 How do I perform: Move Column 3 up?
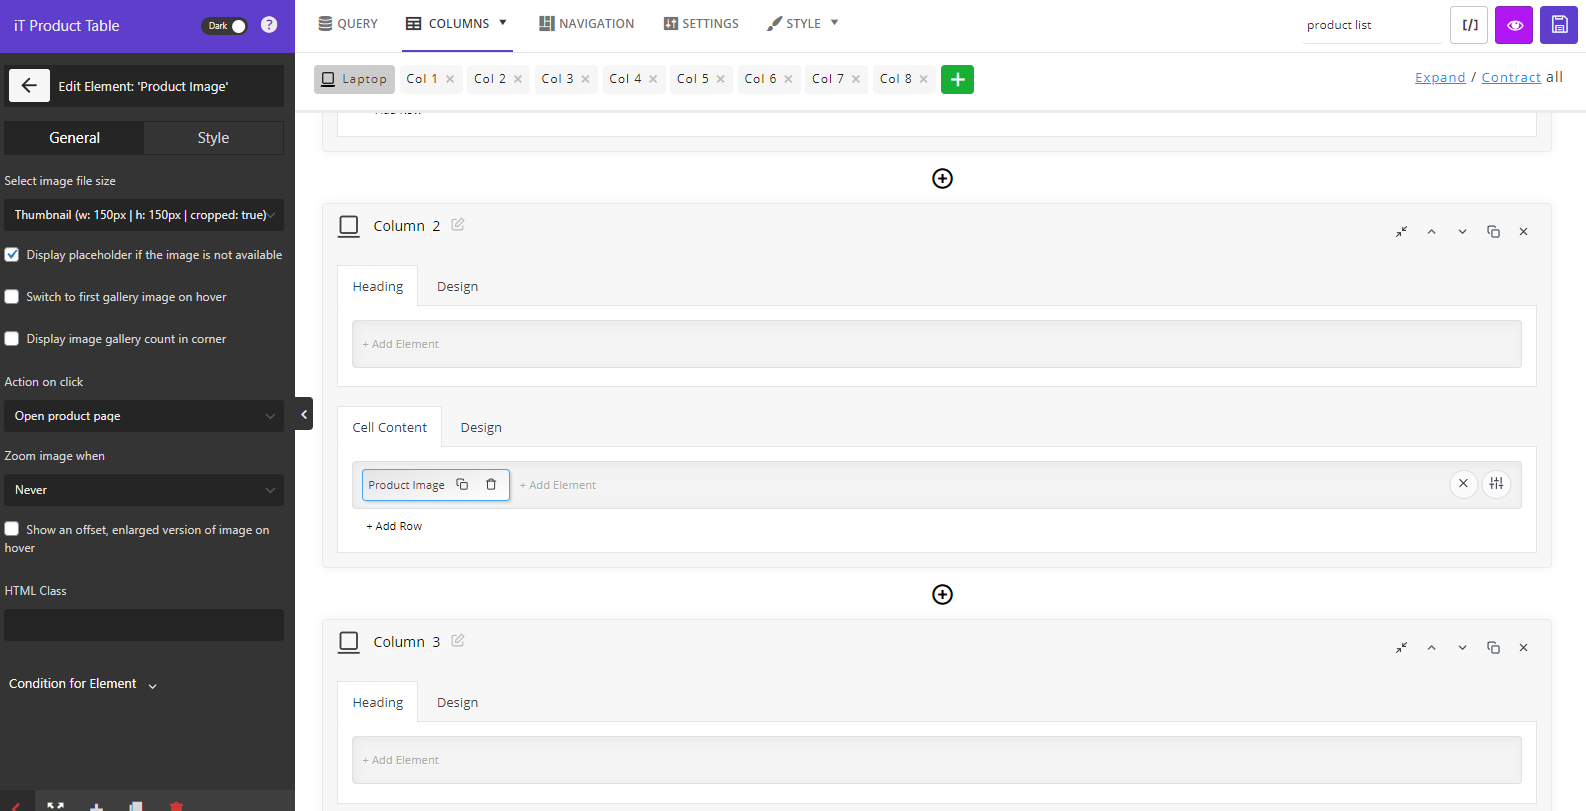click(x=1432, y=647)
